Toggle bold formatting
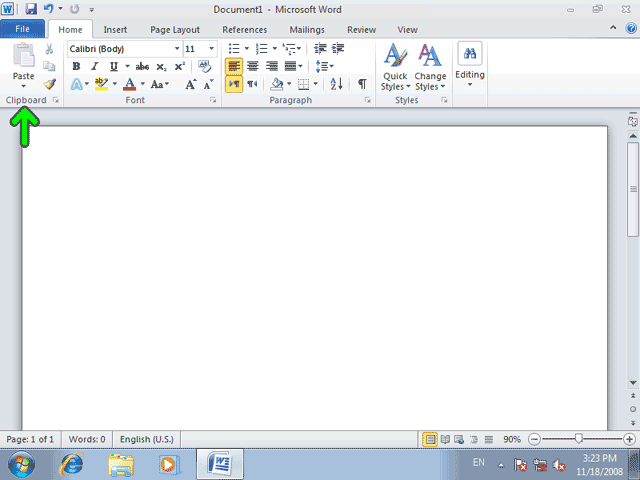The height and width of the screenshot is (480, 640). click(76, 67)
